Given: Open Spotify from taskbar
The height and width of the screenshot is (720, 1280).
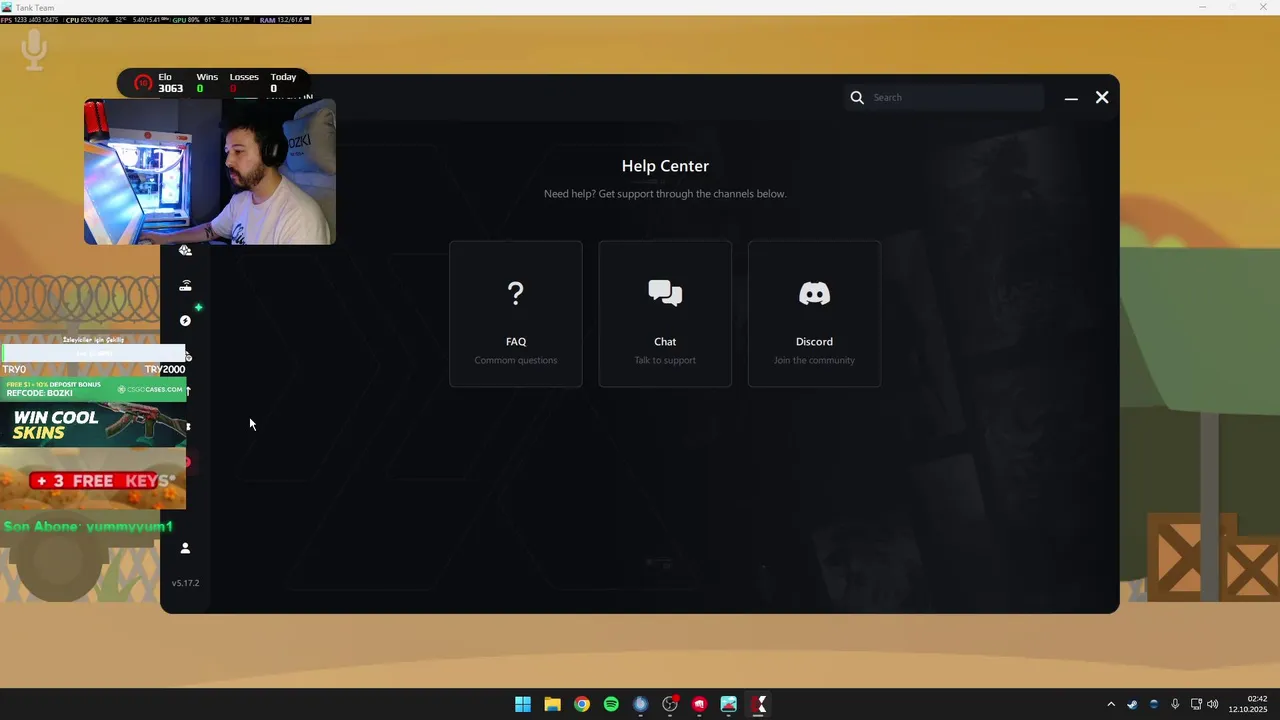Looking at the screenshot, I should tap(611, 704).
